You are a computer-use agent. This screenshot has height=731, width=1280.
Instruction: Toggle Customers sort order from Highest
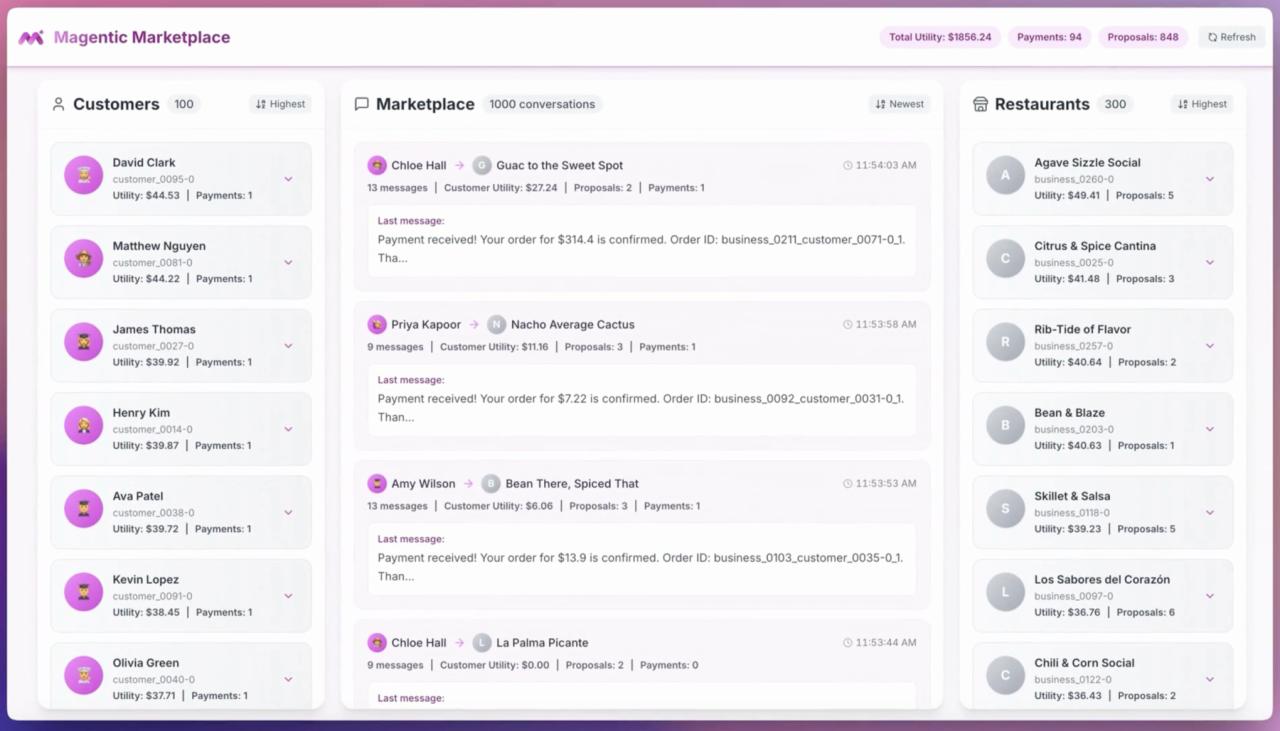pyautogui.click(x=280, y=104)
